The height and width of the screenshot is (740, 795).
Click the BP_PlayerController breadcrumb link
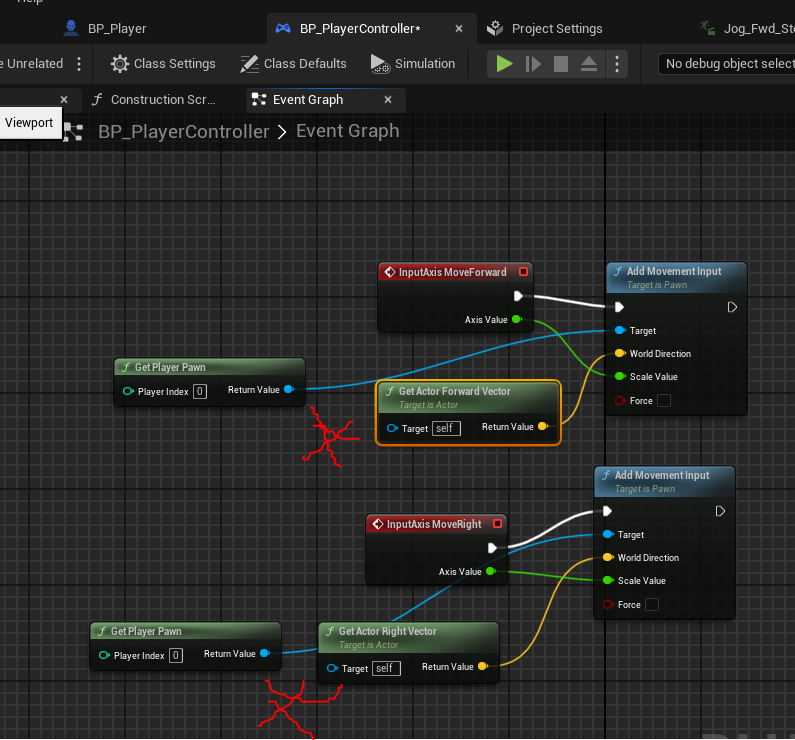tap(184, 132)
